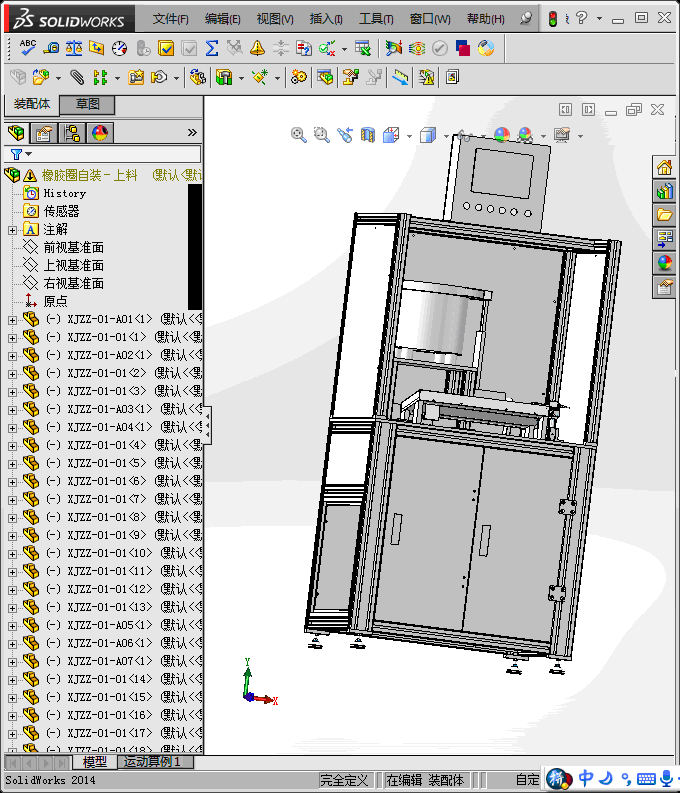Click the Previous View icon
The height and width of the screenshot is (793, 680).
[x=345, y=135]
